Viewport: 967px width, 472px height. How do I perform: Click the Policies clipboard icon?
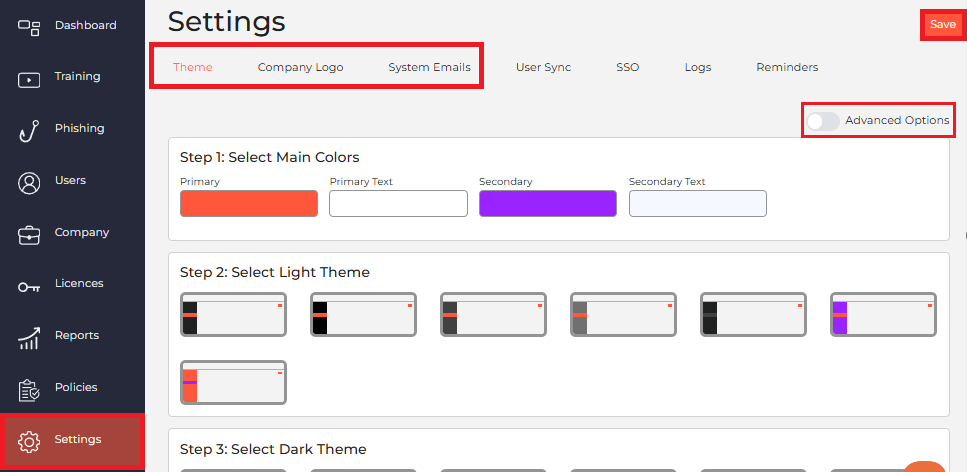point(28,390)
